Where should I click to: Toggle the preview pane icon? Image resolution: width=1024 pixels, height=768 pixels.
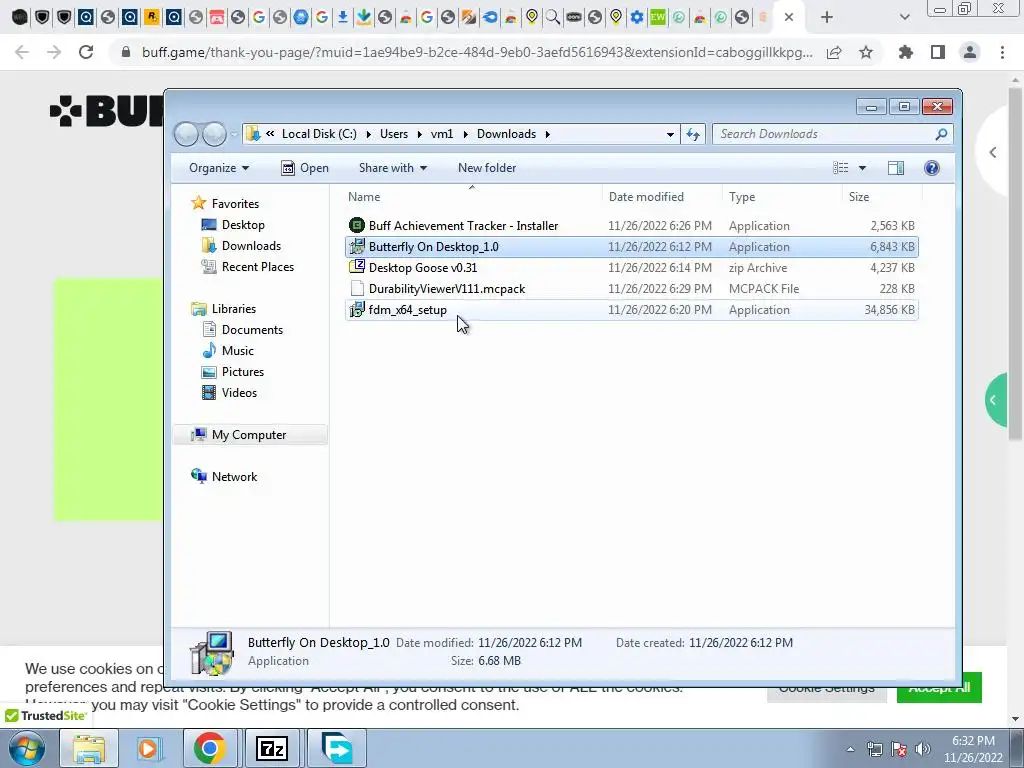[896, 168]
